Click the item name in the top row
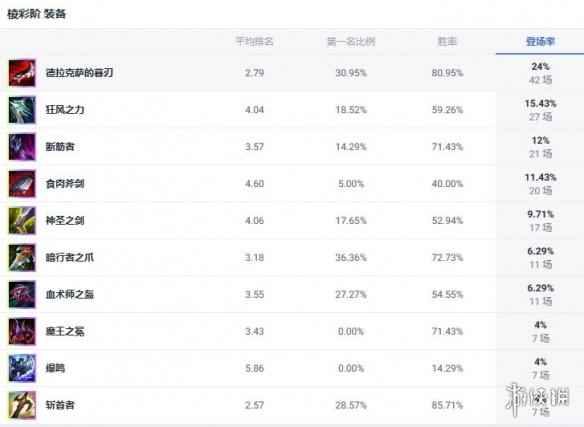This screenshot has height=427, width=584. (79, 73)
